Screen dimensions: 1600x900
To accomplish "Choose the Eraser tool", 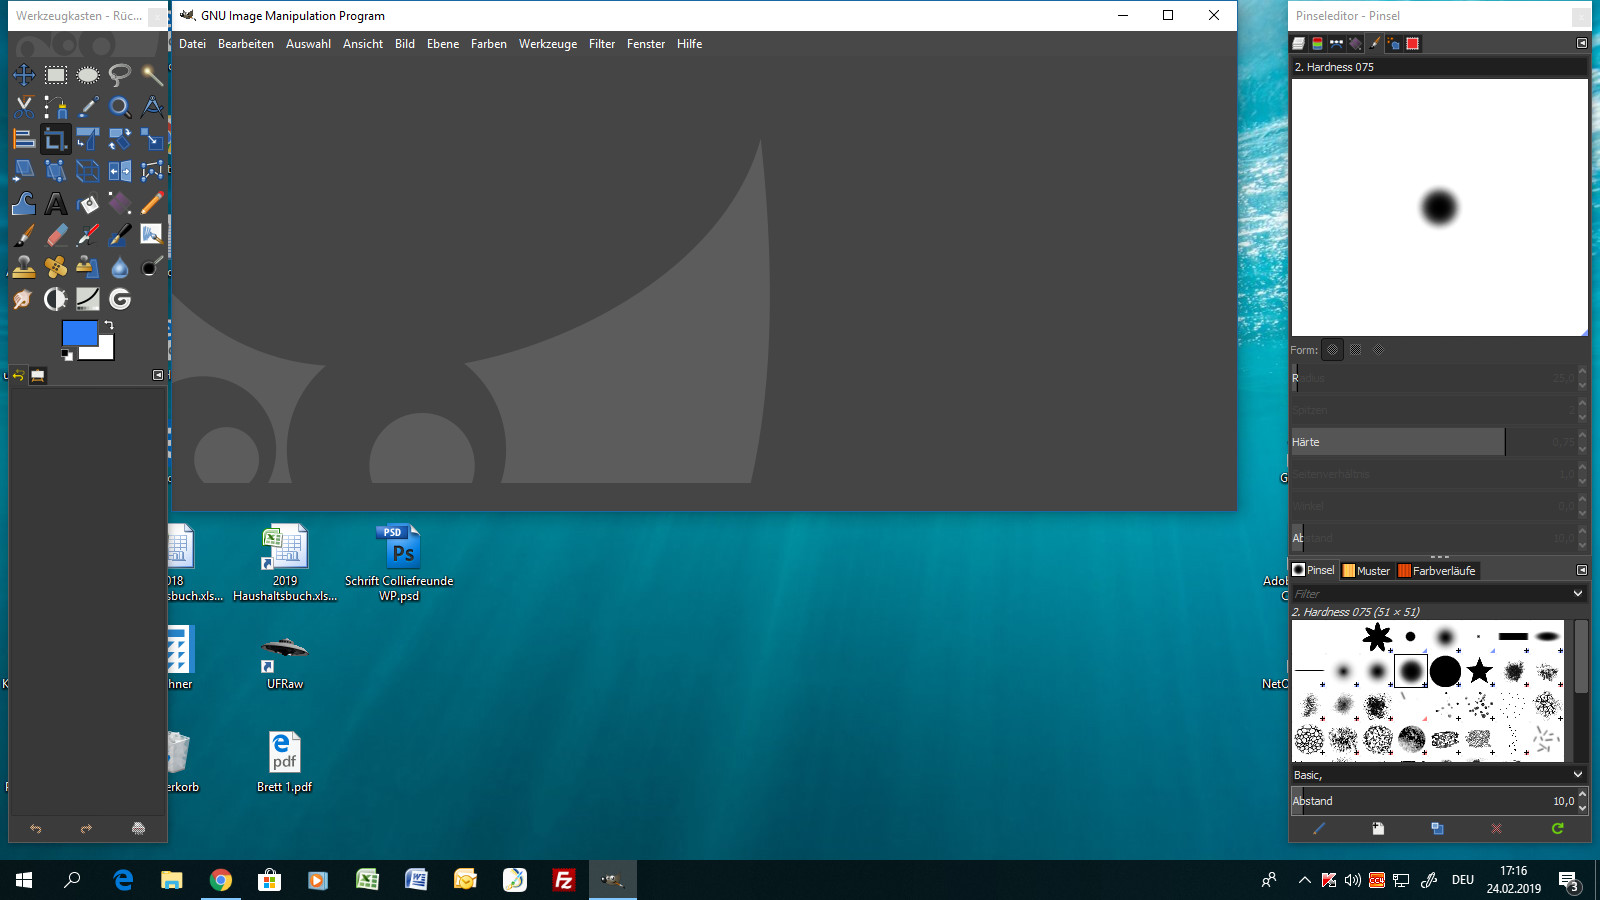I will [x=56, y=236].
